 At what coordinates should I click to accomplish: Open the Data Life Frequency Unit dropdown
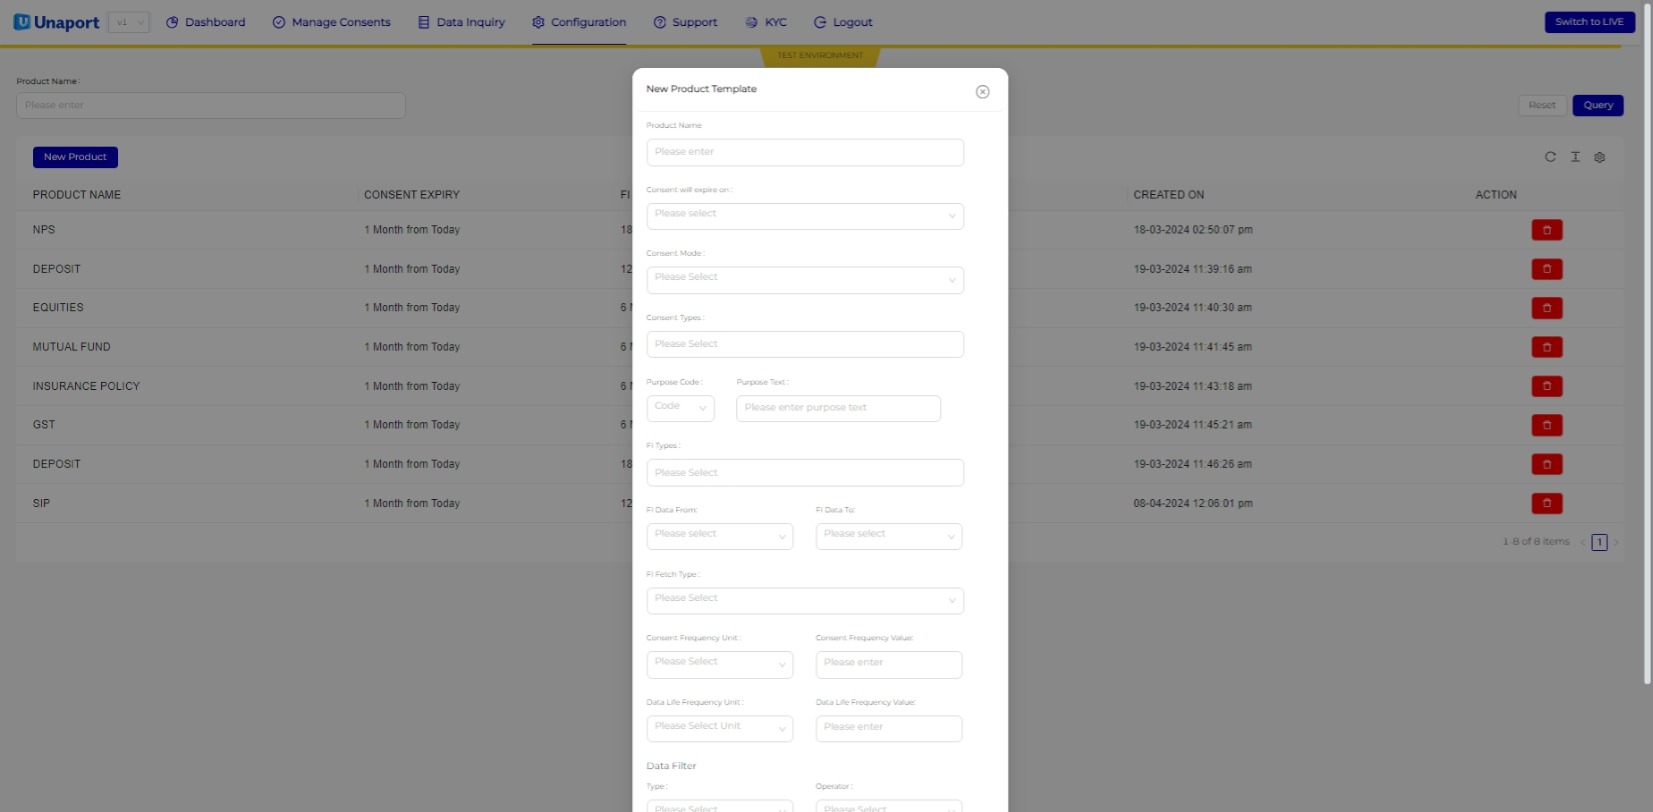pos(719,729)
